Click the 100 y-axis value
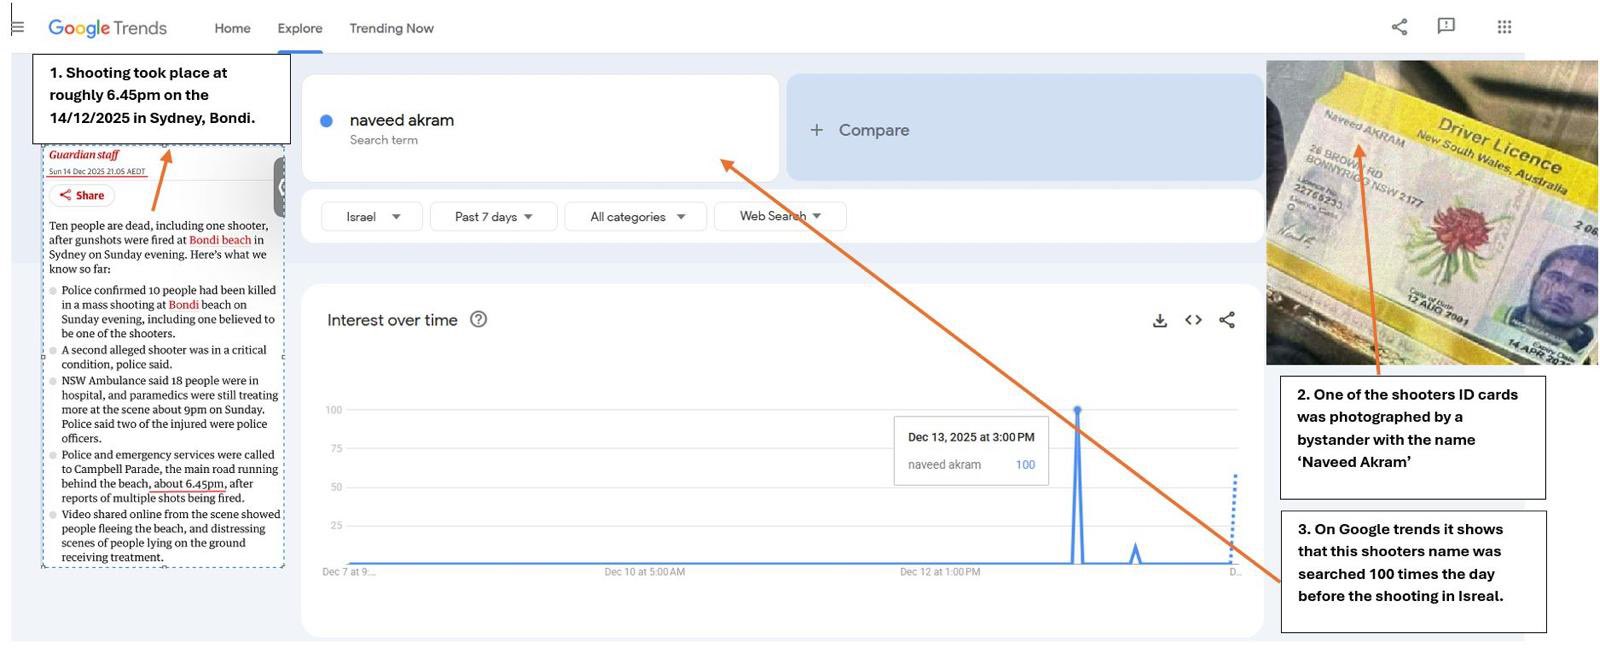The width and height of the screenshot is (1600, 651). pos(333,410)
